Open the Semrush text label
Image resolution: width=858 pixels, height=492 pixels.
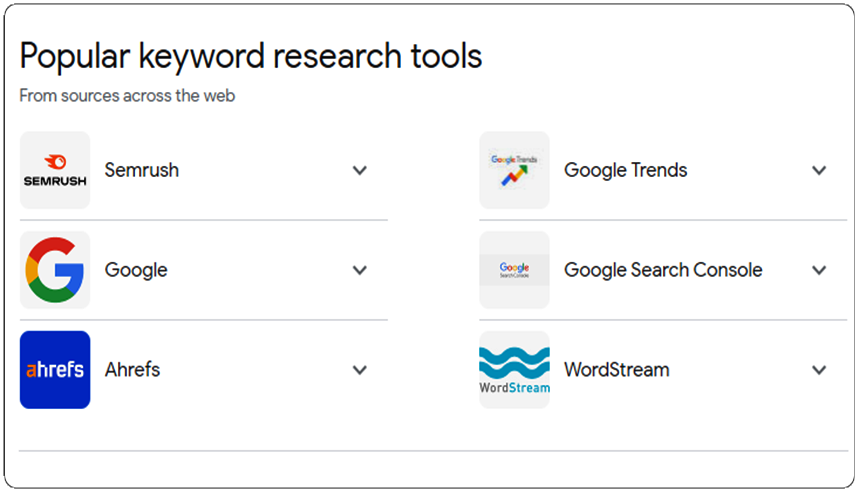point(142,170)
